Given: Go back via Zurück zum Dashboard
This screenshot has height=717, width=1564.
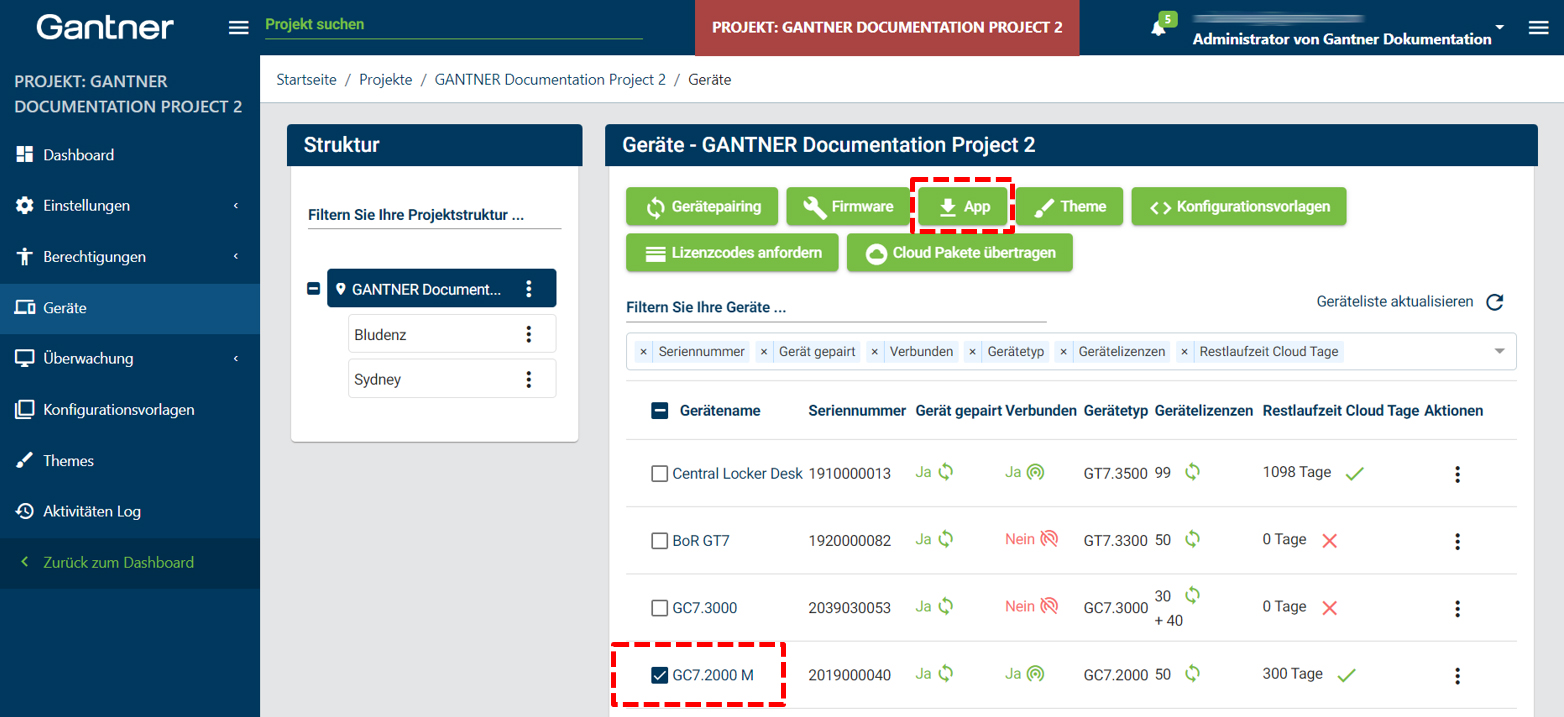Looking at the screenshot, I should (130, 563).
